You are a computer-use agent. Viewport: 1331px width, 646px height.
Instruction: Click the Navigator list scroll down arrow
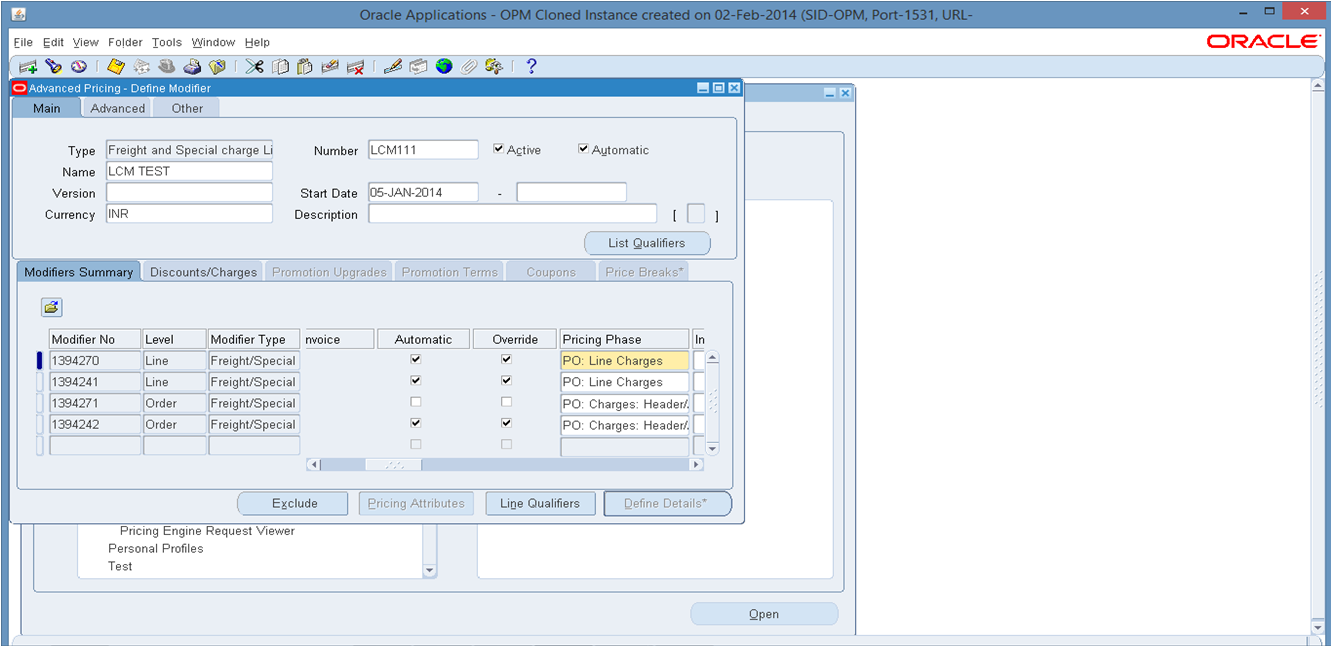click(430, 571)
